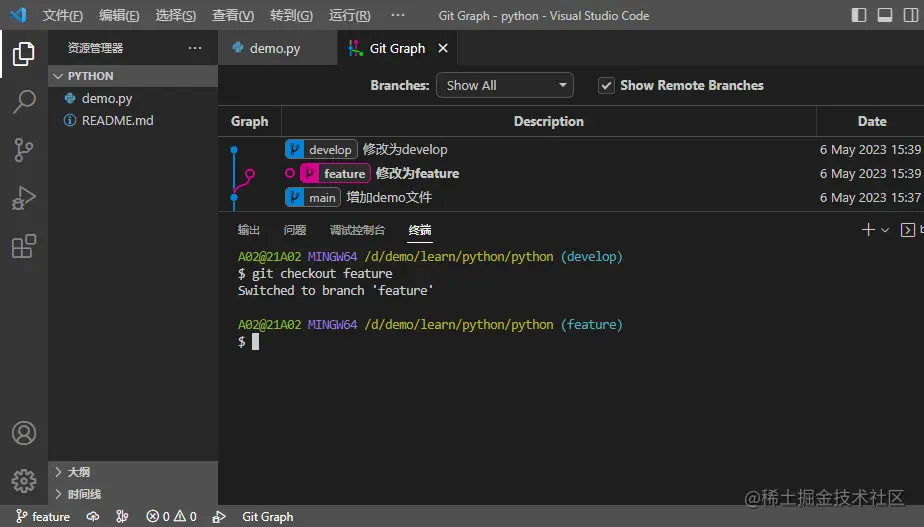Screen dimensions: 924x527
Task: Switch to the 问题 panel tab
Action: pyautogui.click(x=295, y=230)
